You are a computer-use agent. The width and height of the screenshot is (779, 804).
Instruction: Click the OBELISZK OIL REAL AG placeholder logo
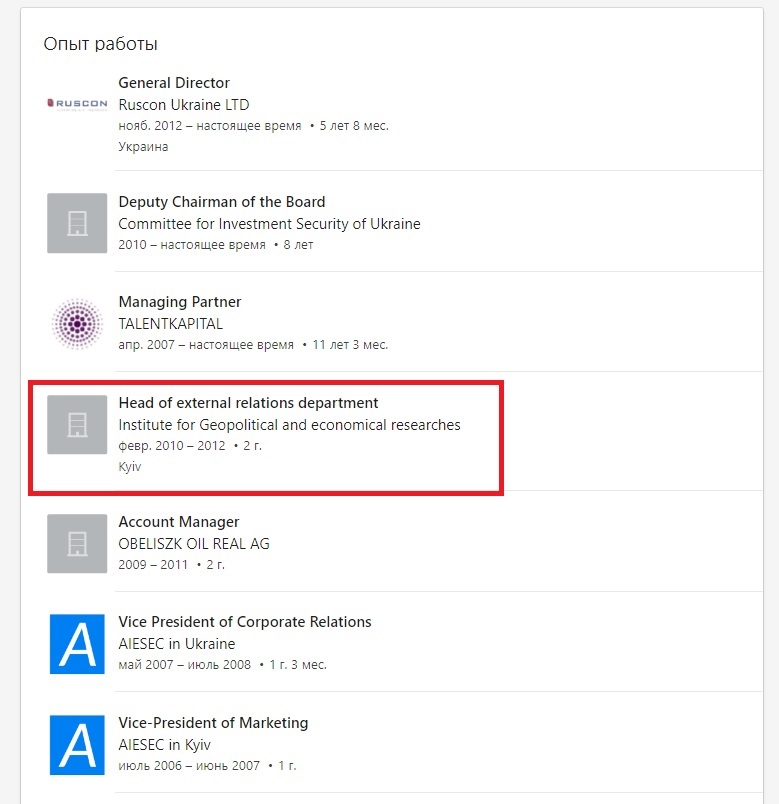pos(77,543)
